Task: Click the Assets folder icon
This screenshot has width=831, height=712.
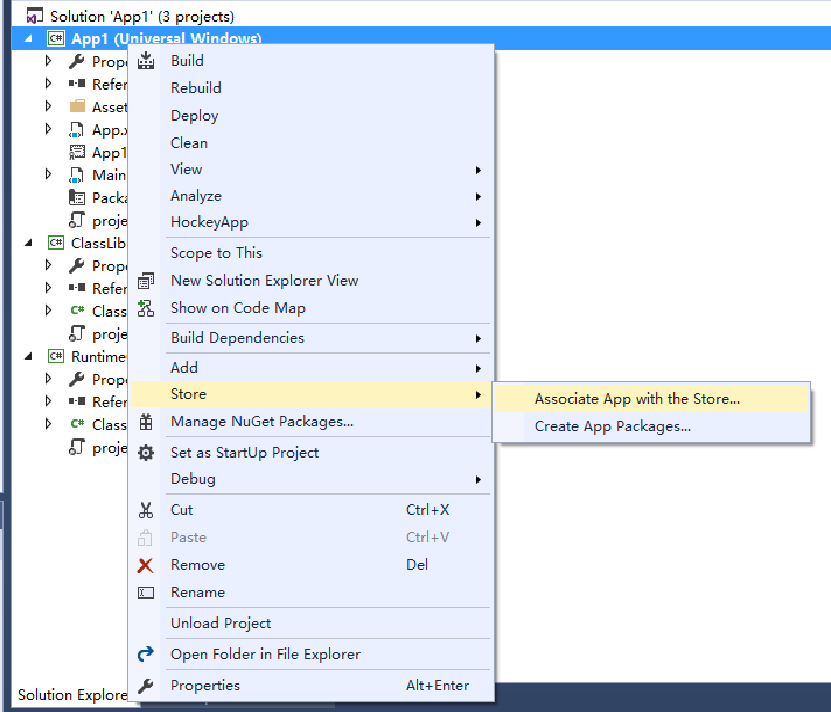Action: click(77, 107)
